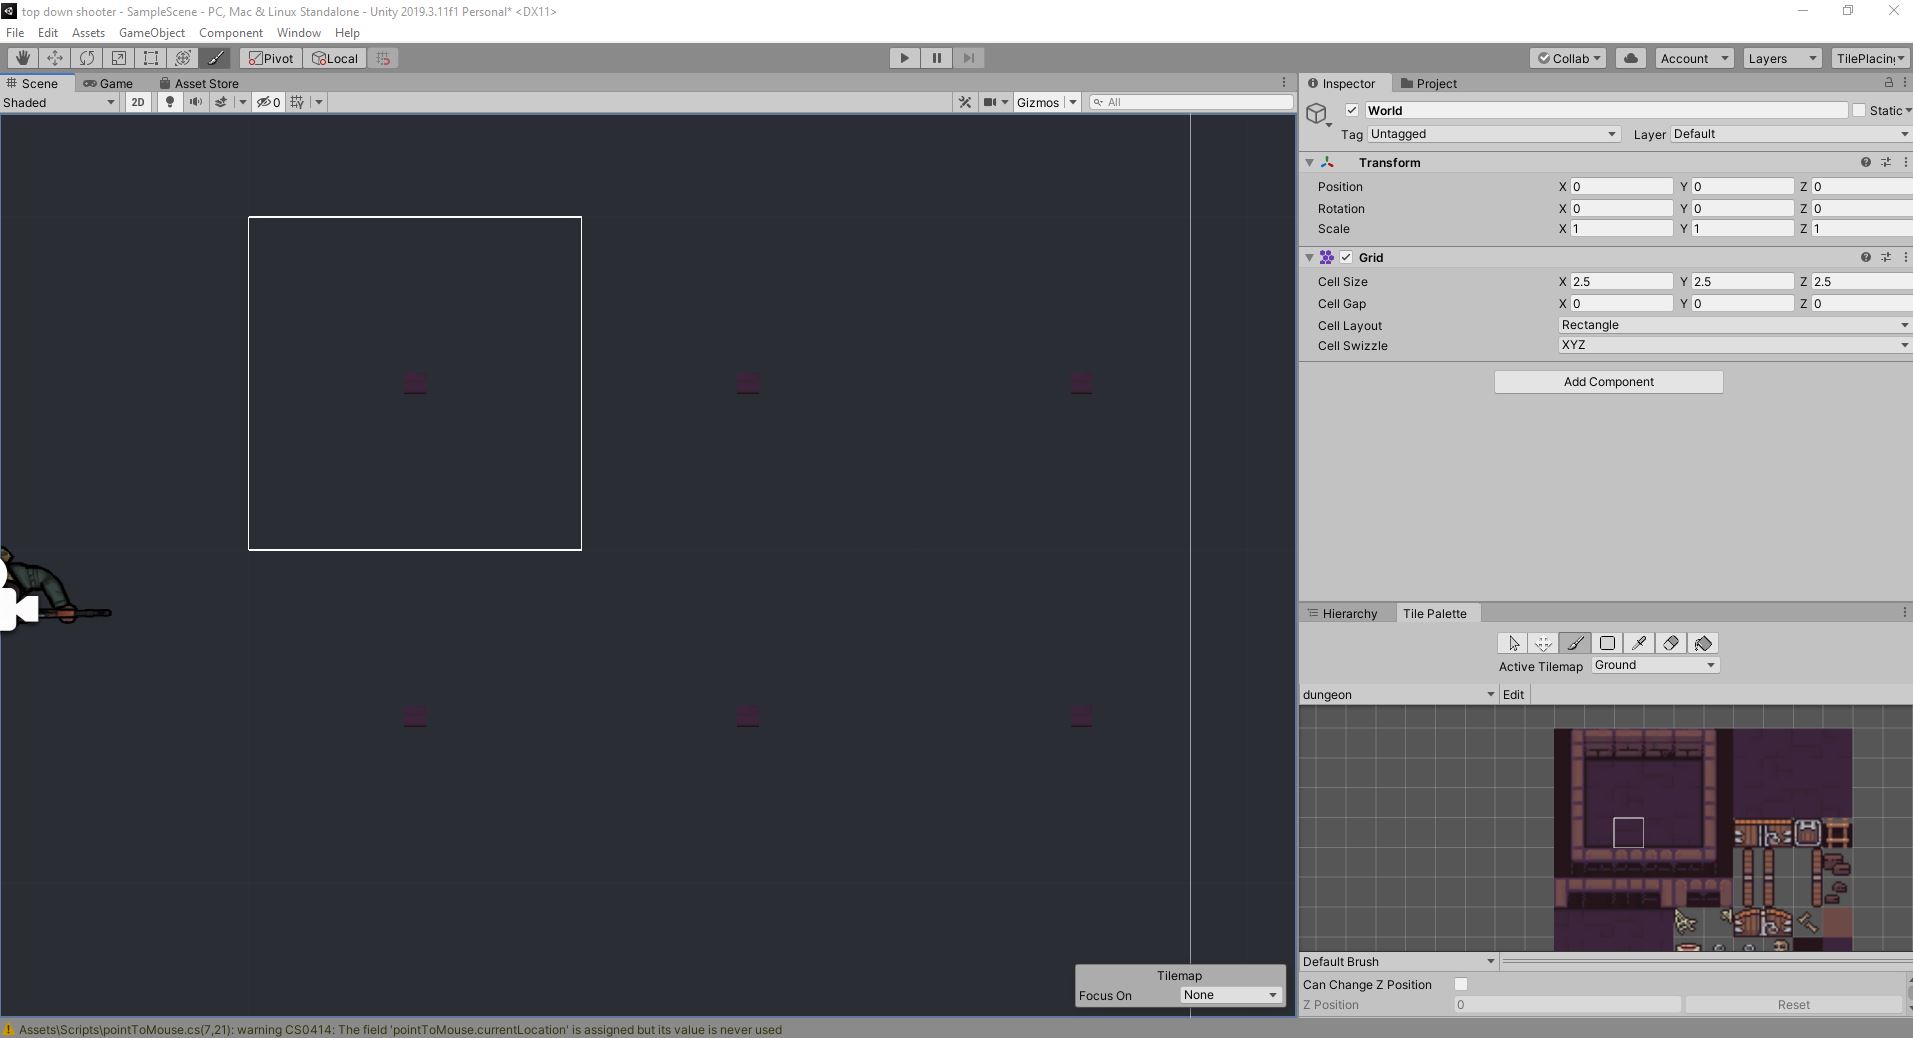1913x1038 pixels.
Task: Open the Cell Layout dropdown
Action: pyautogui.click(x=1731, y=324)
